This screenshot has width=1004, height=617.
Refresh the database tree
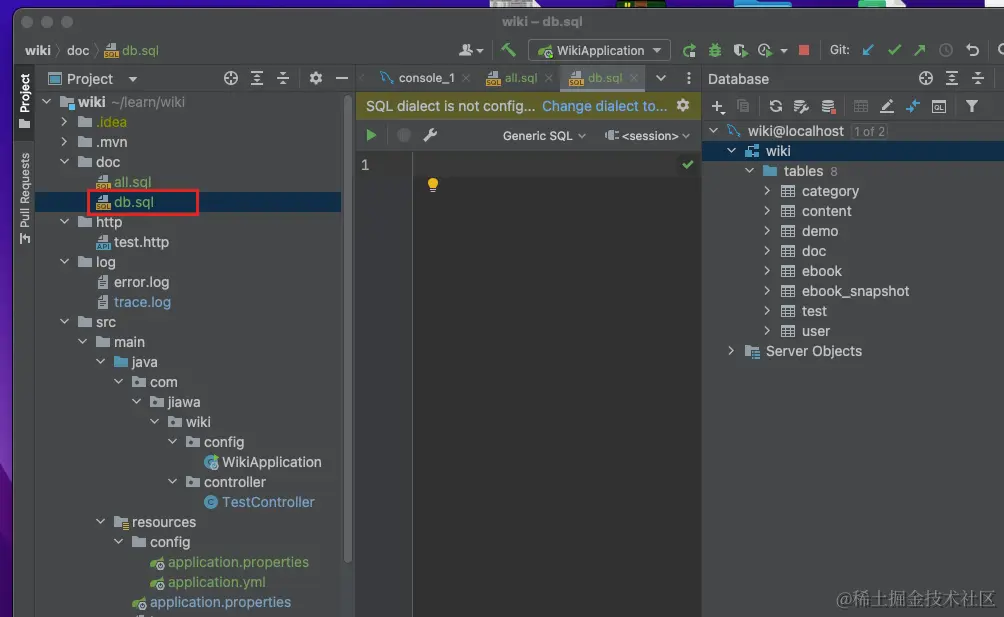point(775,106)
